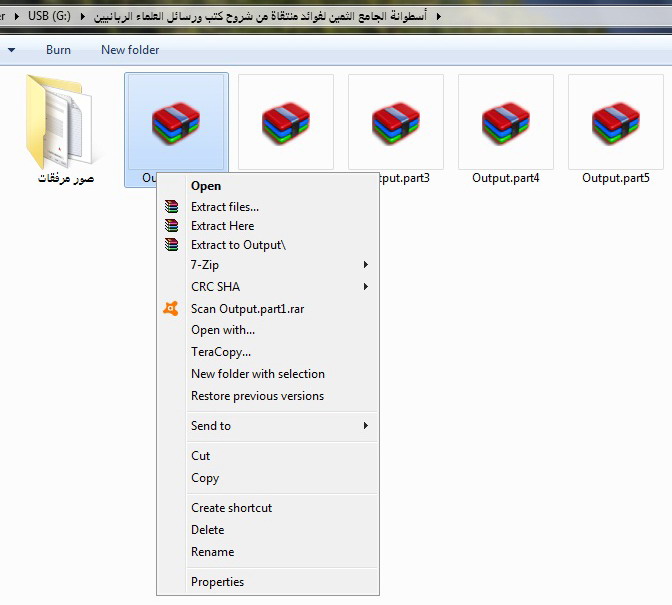Open Properties from the context menu
The height and width of the screenshot is (605, 672).
(217, 582)
